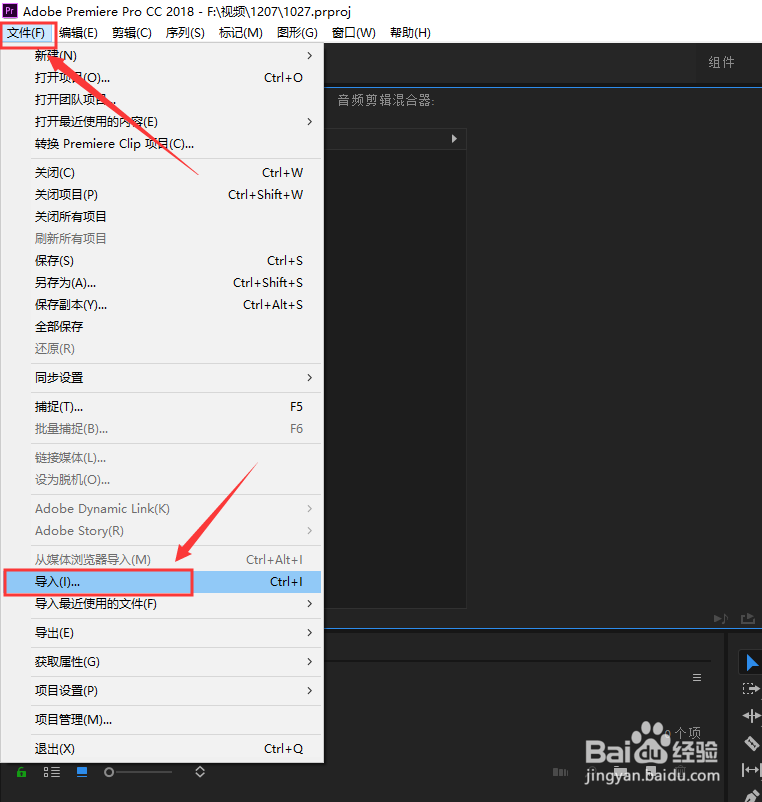The height and width of the screenshot is (802, 762).
Task: Open the 图形(G) menu
Action: tap(297, 33)
